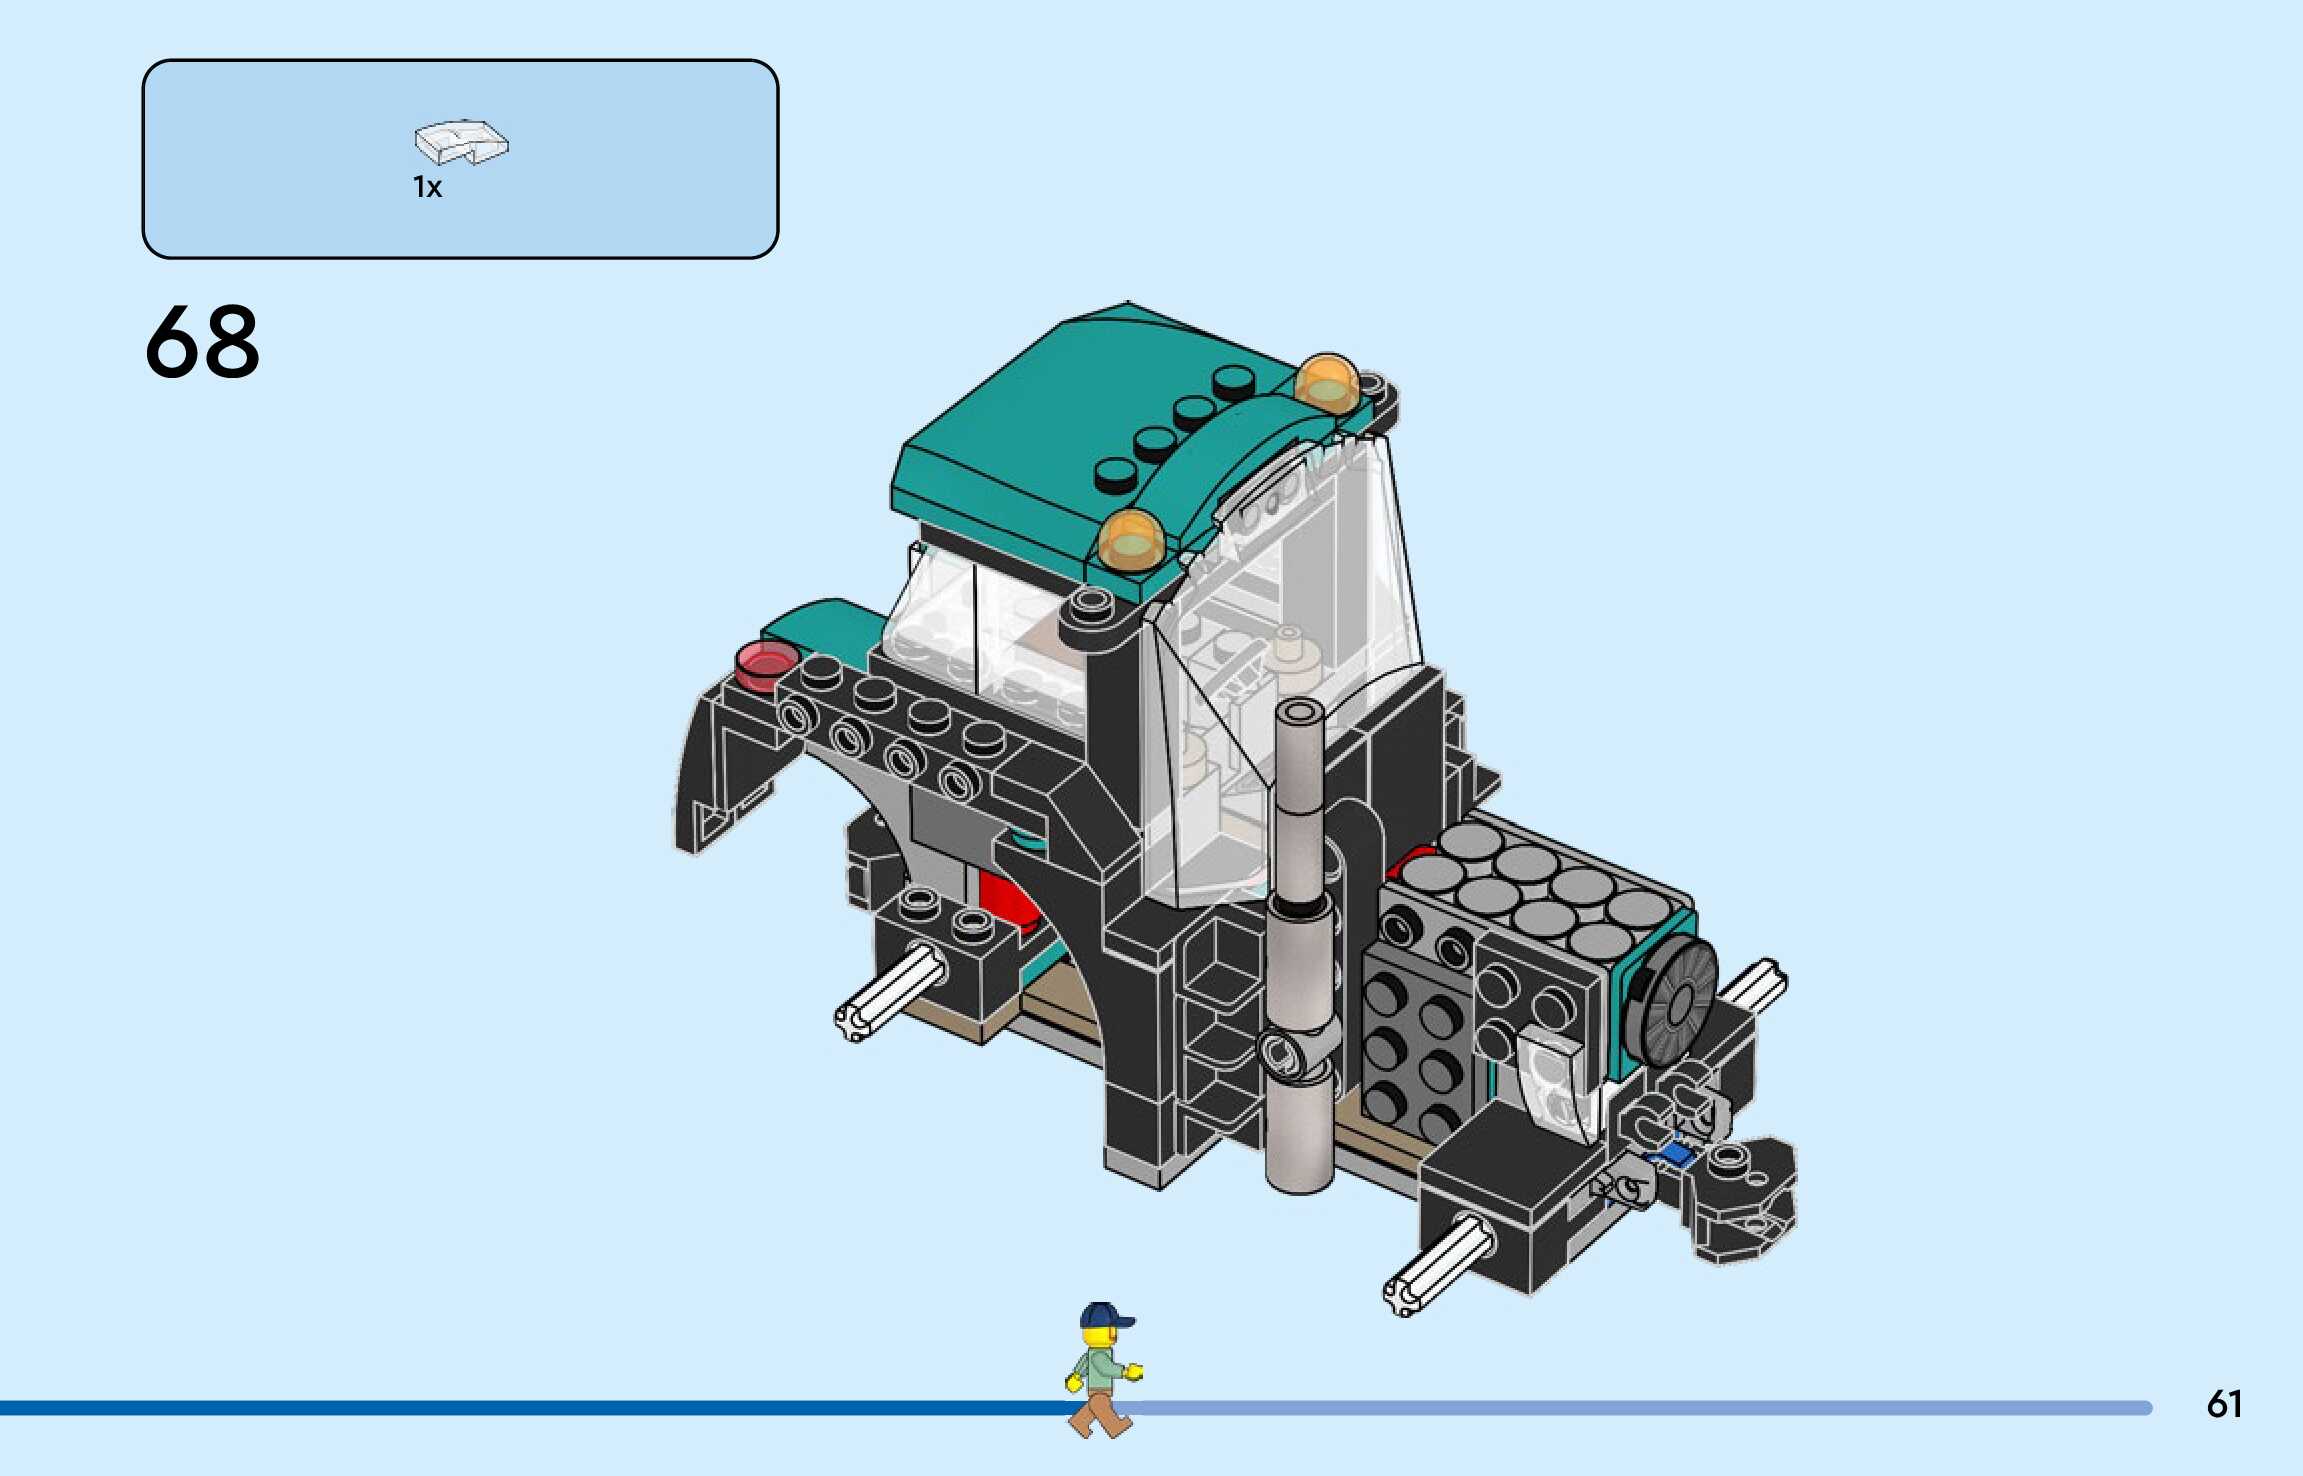Click the white curved slope part icon
Image resolution: width=2303 pixels, height=1476 pixels.
[x=461, y=142]
